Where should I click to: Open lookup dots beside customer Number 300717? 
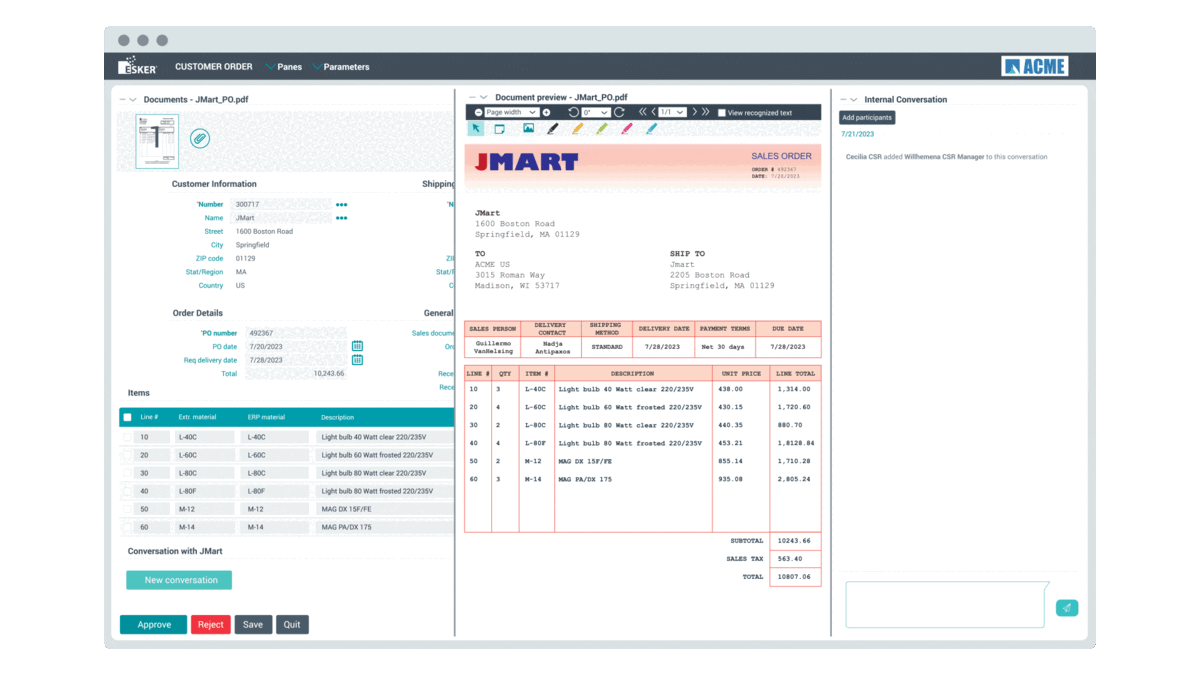(342, 204)
